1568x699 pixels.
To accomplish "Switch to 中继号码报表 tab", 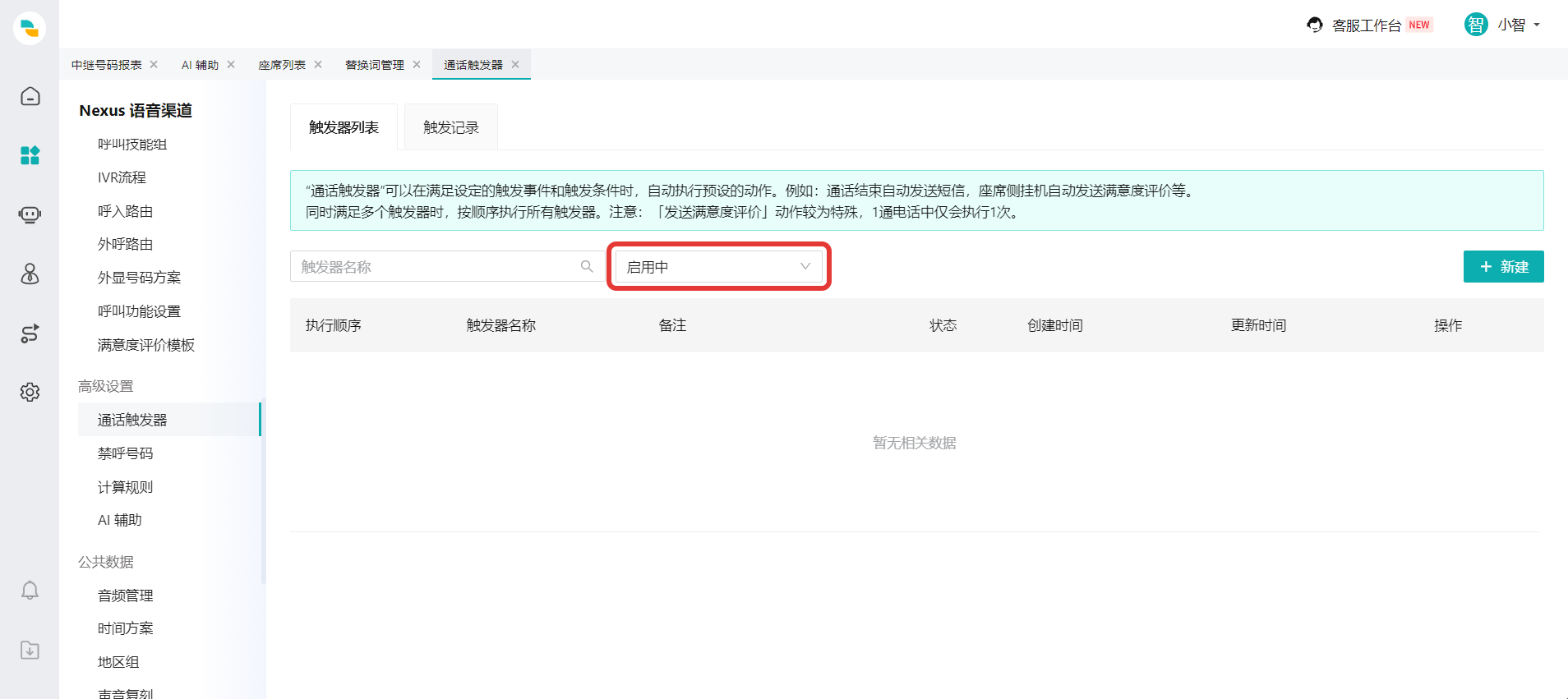I will [106, 64].
